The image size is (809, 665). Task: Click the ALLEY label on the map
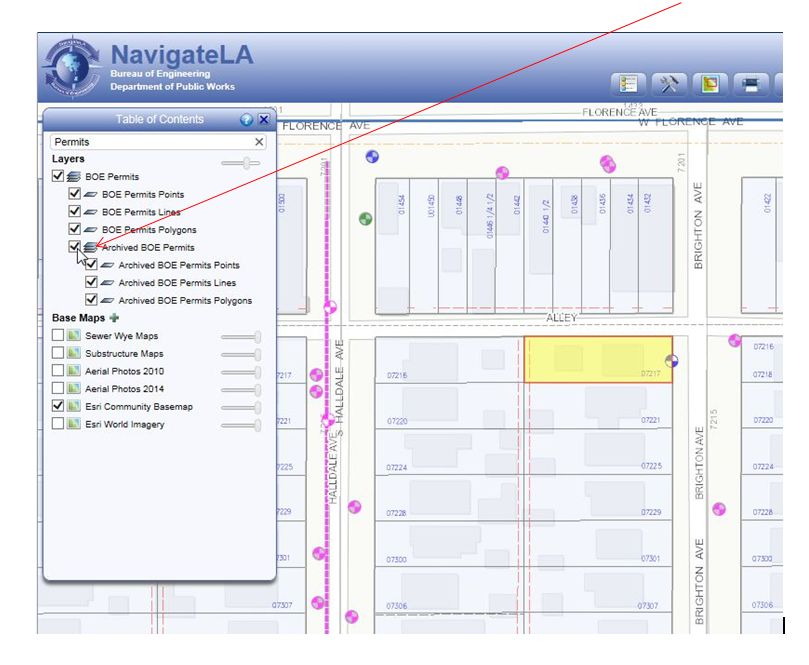561,318
